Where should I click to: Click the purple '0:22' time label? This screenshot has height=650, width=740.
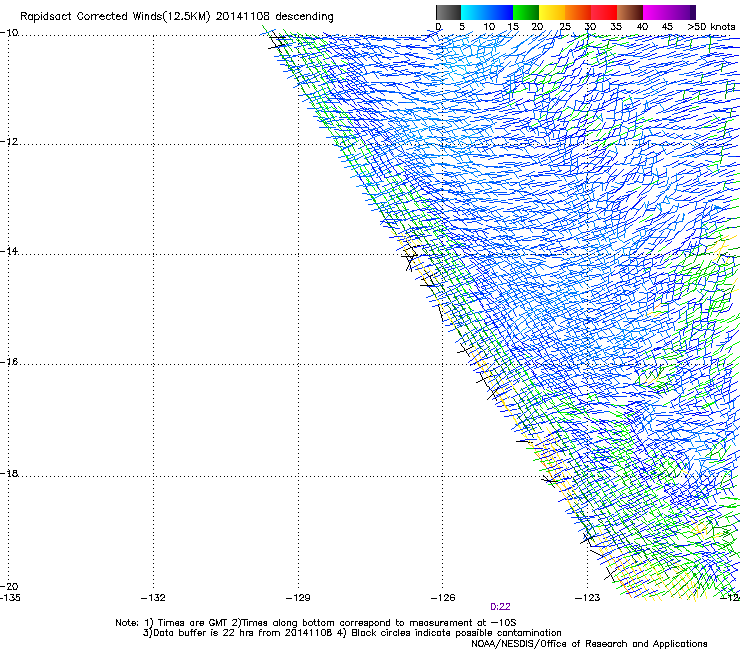500,607
